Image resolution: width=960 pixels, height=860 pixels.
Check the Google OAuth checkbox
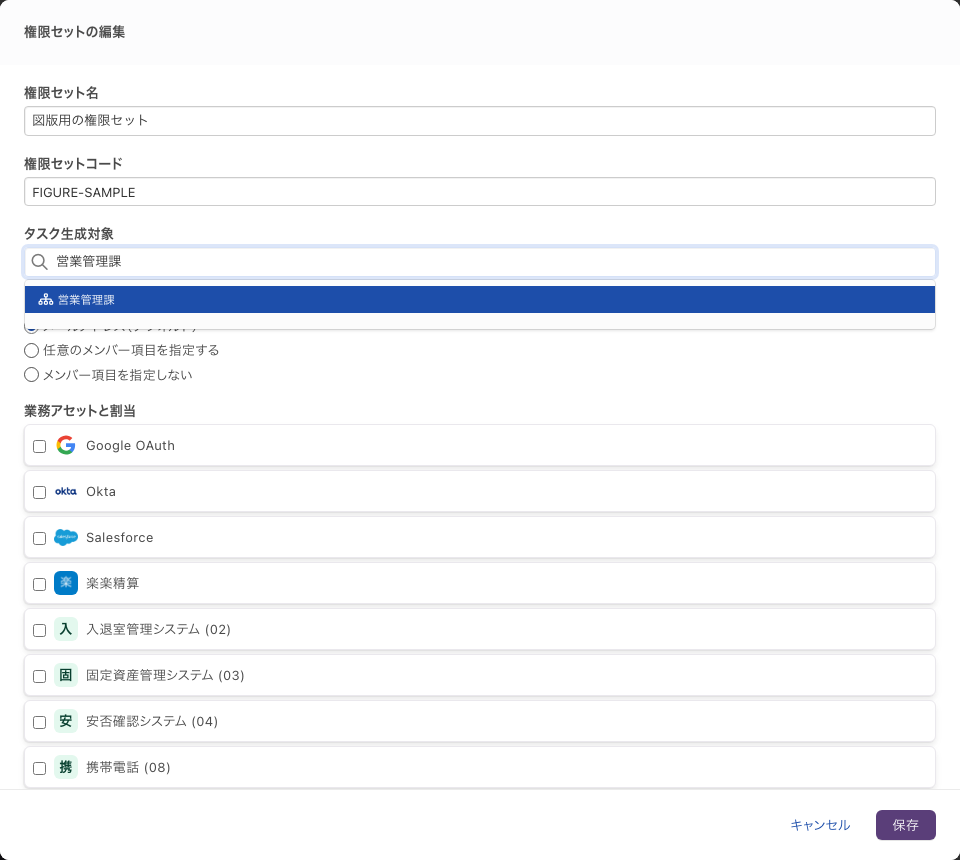pos(39,446)
